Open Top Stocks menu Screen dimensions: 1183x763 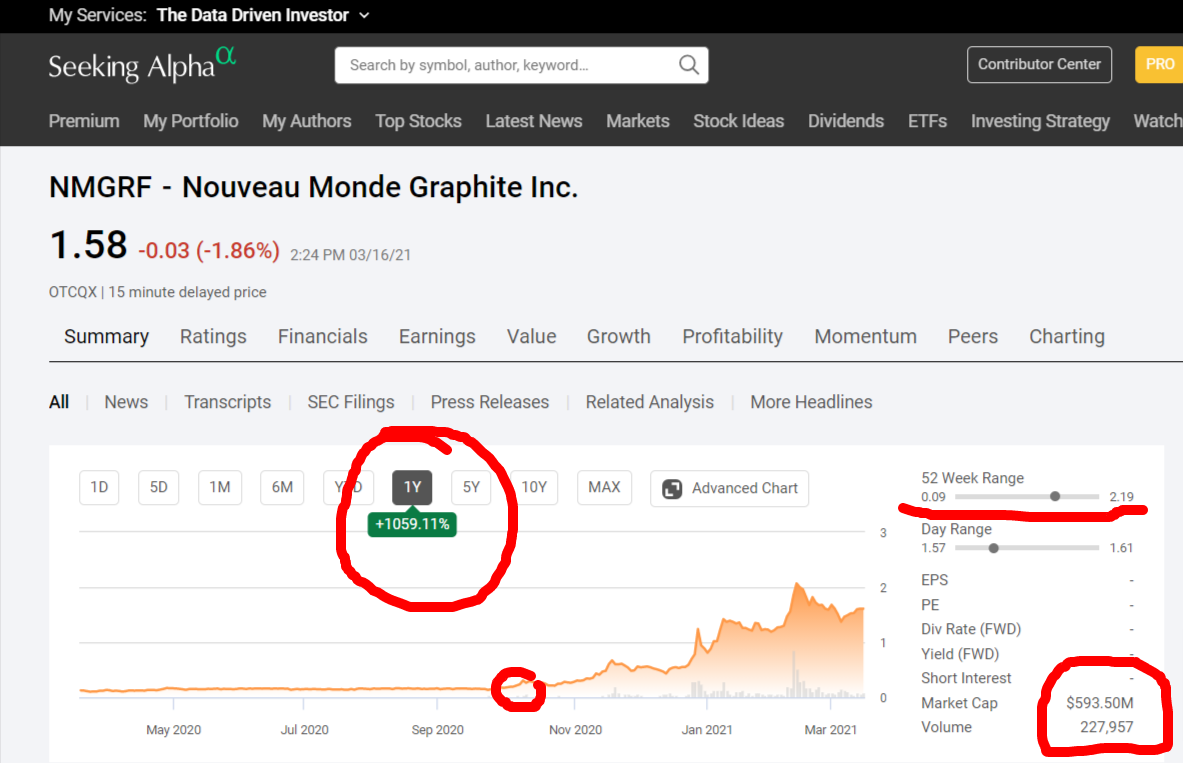coord(418,121)
